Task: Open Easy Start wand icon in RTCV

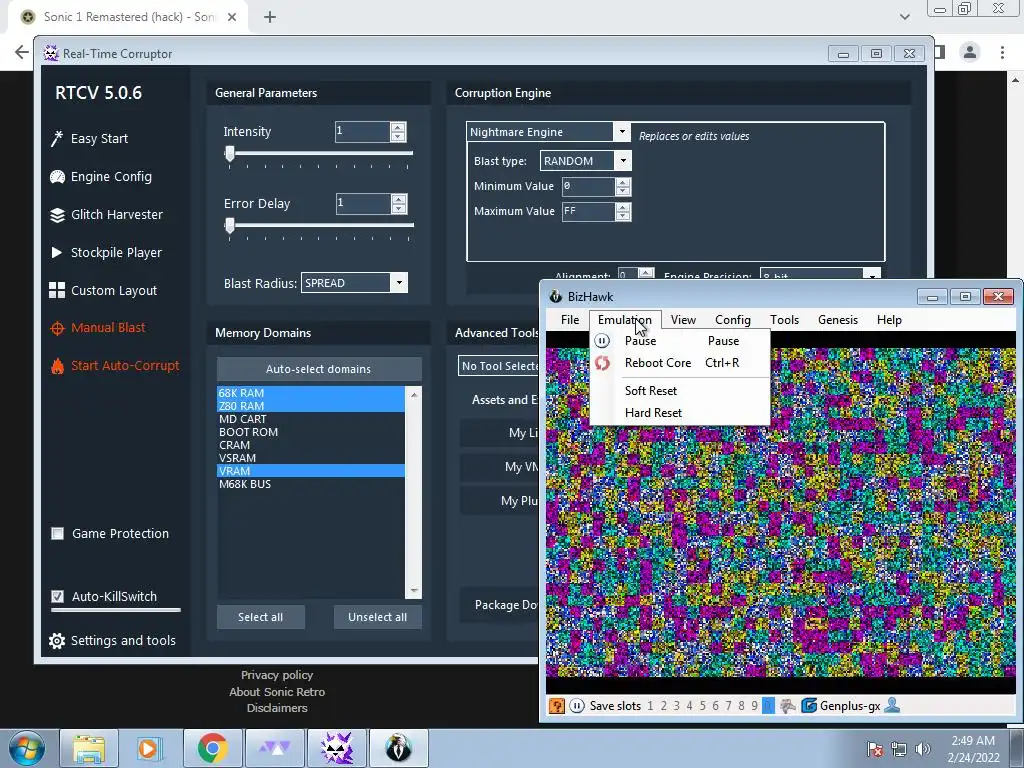Action: (x=57, y=138)
